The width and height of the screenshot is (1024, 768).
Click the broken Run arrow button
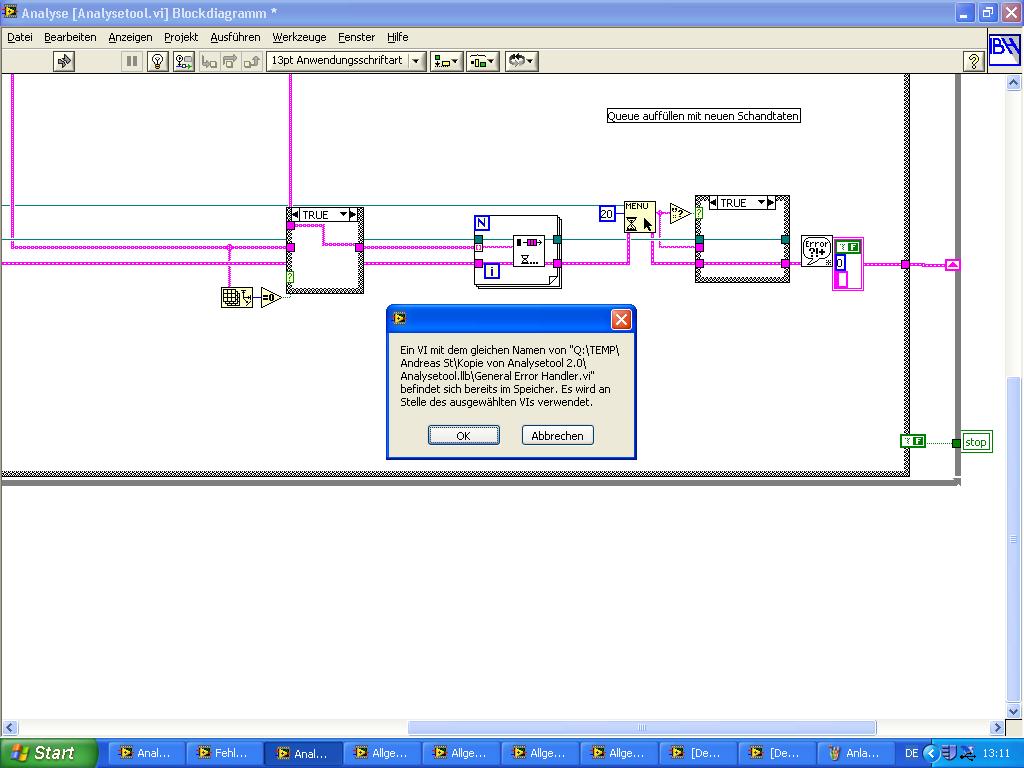(64, 61)
